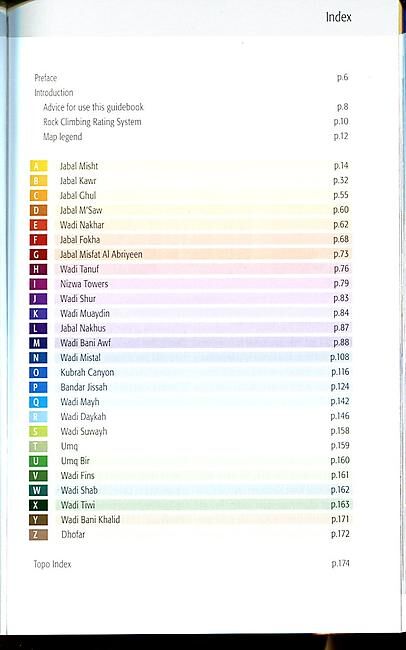Click the Wadi Tanuf entry

[80, 269]
